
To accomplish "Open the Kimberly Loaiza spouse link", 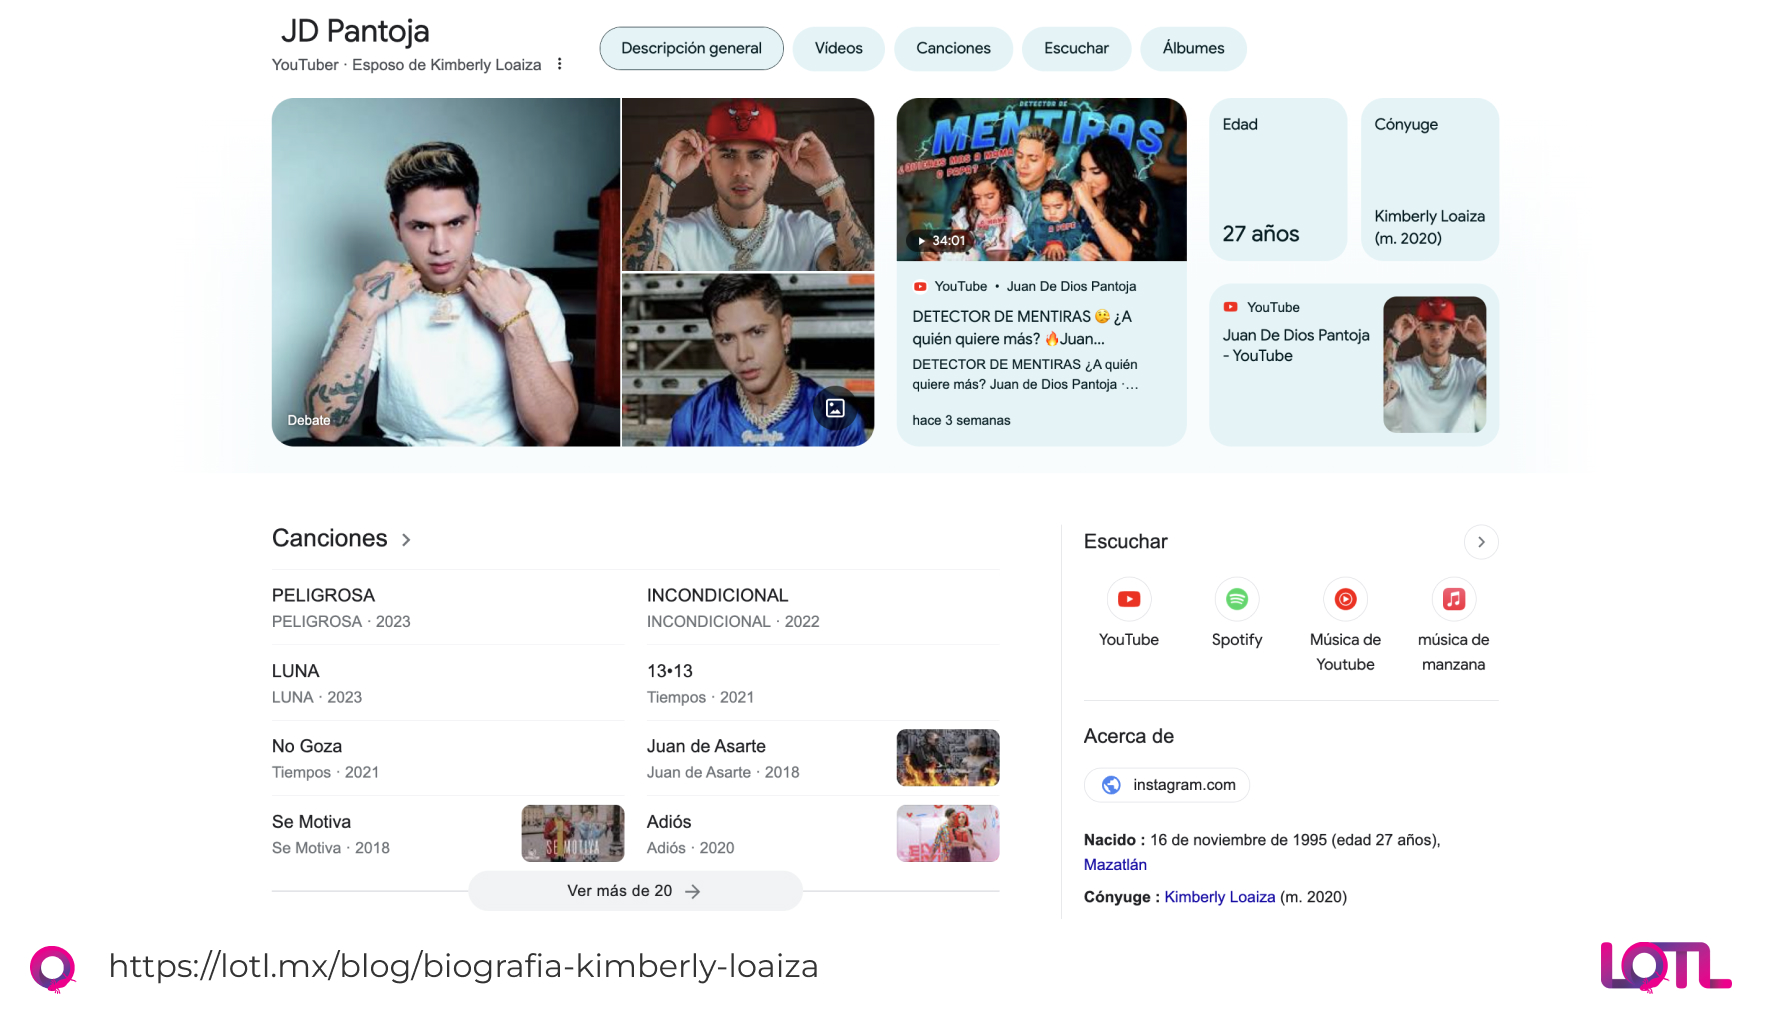I will tap(1219, 897).
